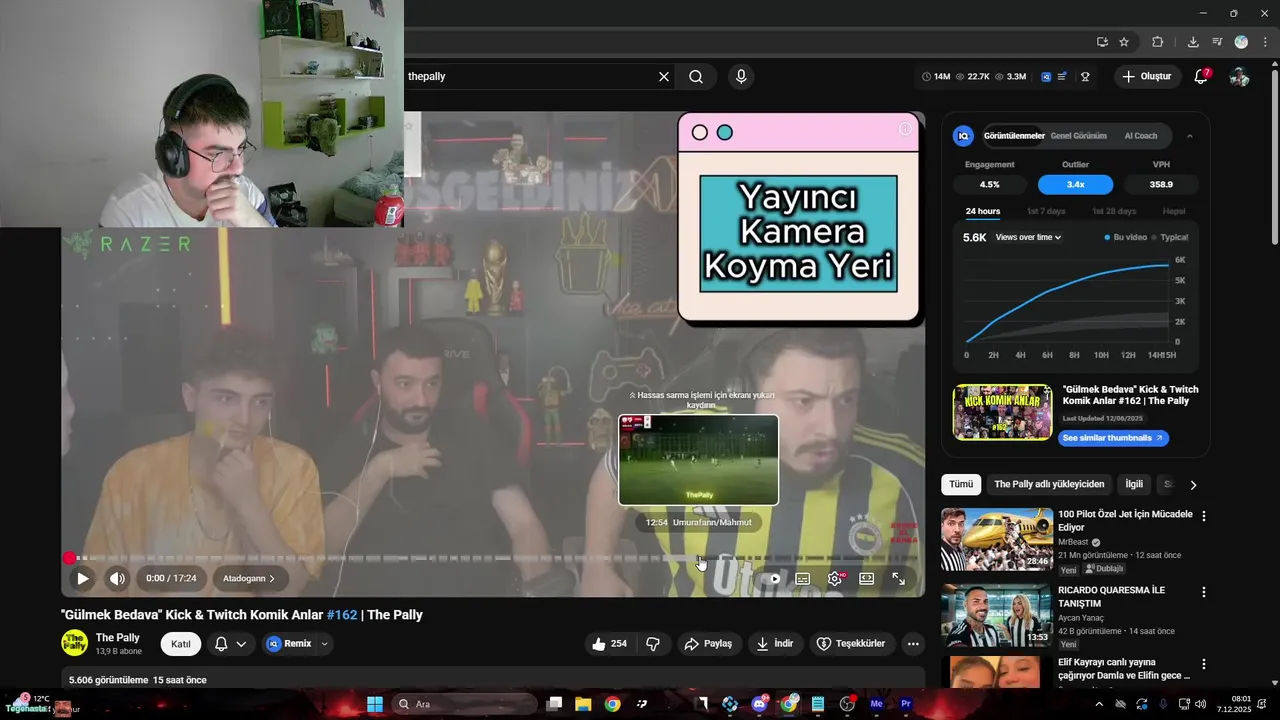Open the MrBeast 100 Pilot video thumbnail
1280x720 pixels.
(x=996, y=540)
